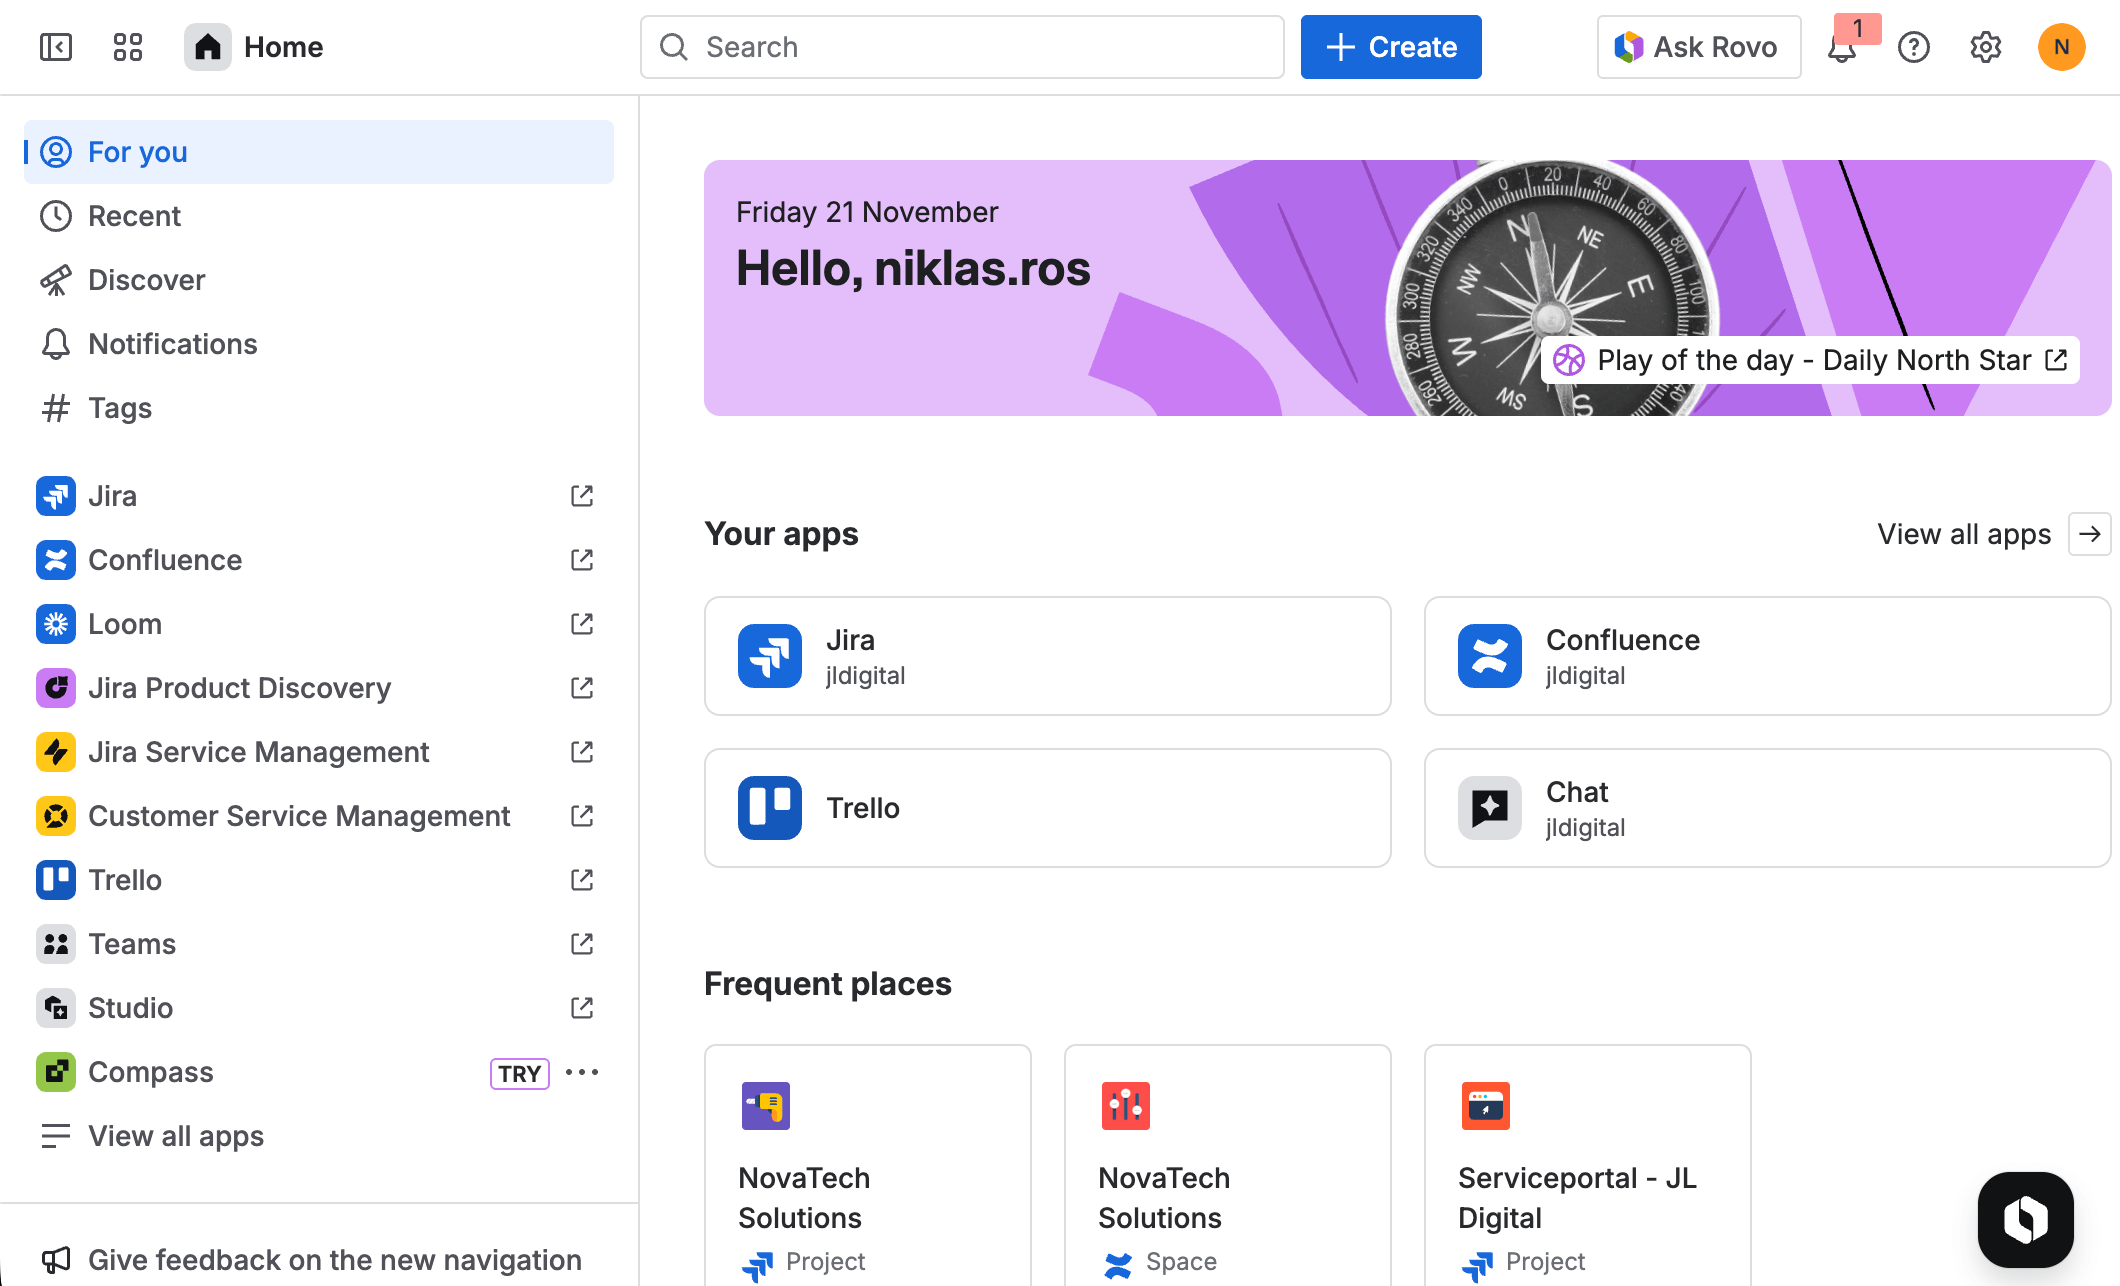Screen dimensions: 2120x1286
Task: Click the Home house icon
Action: [207, 47]
